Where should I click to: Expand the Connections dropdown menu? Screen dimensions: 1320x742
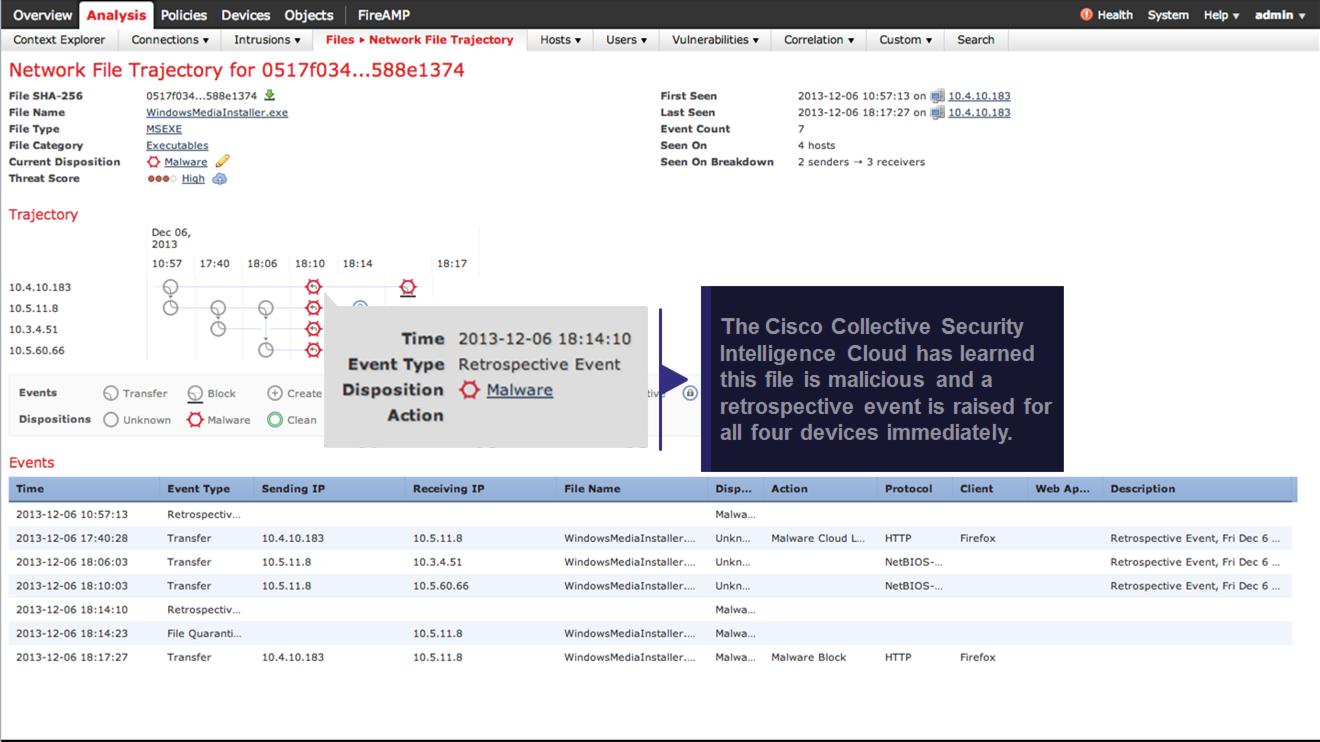170,40
